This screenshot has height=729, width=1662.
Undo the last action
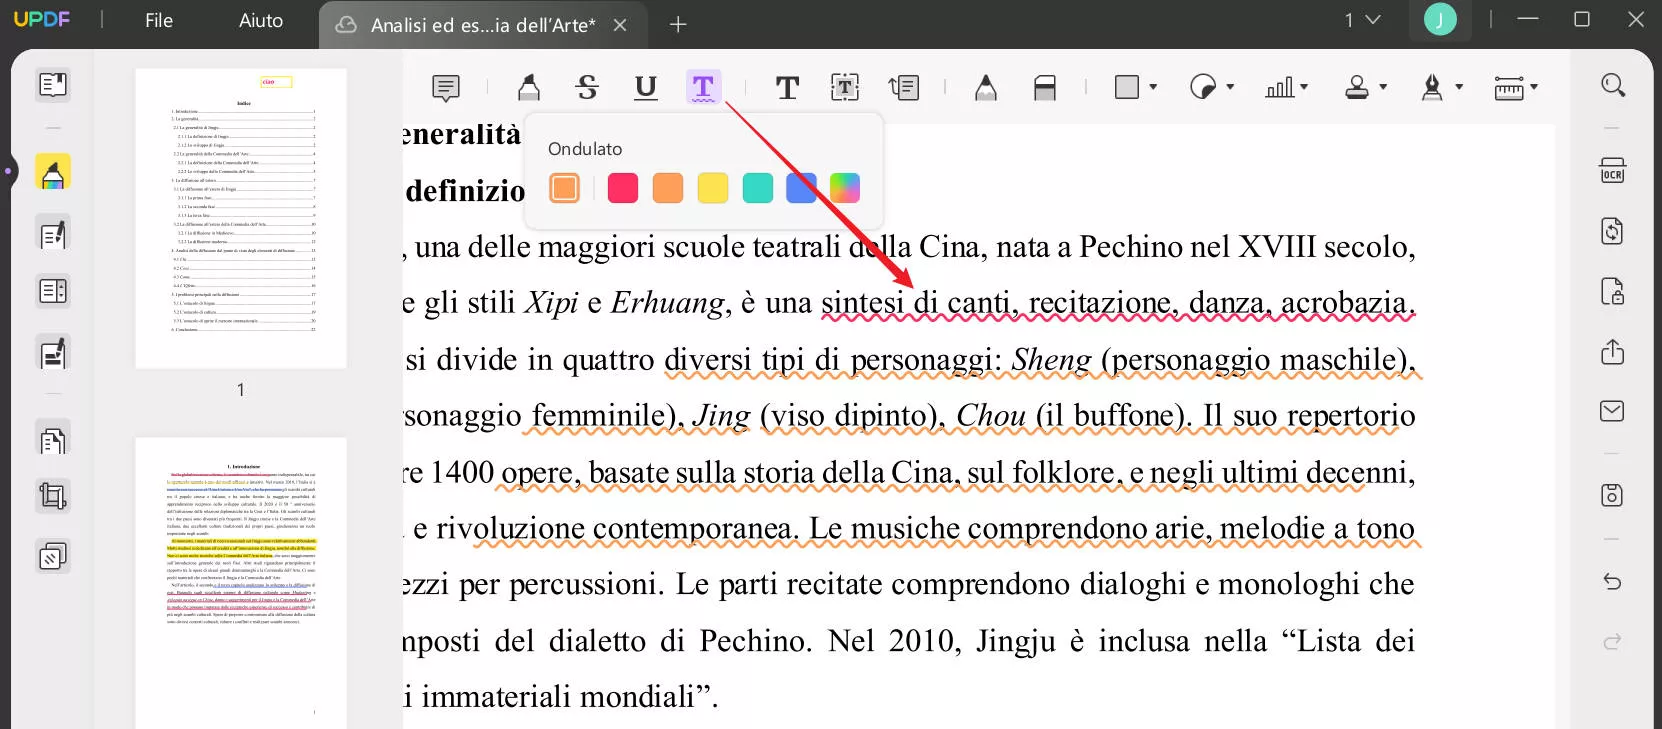(x=1612, y=581)
